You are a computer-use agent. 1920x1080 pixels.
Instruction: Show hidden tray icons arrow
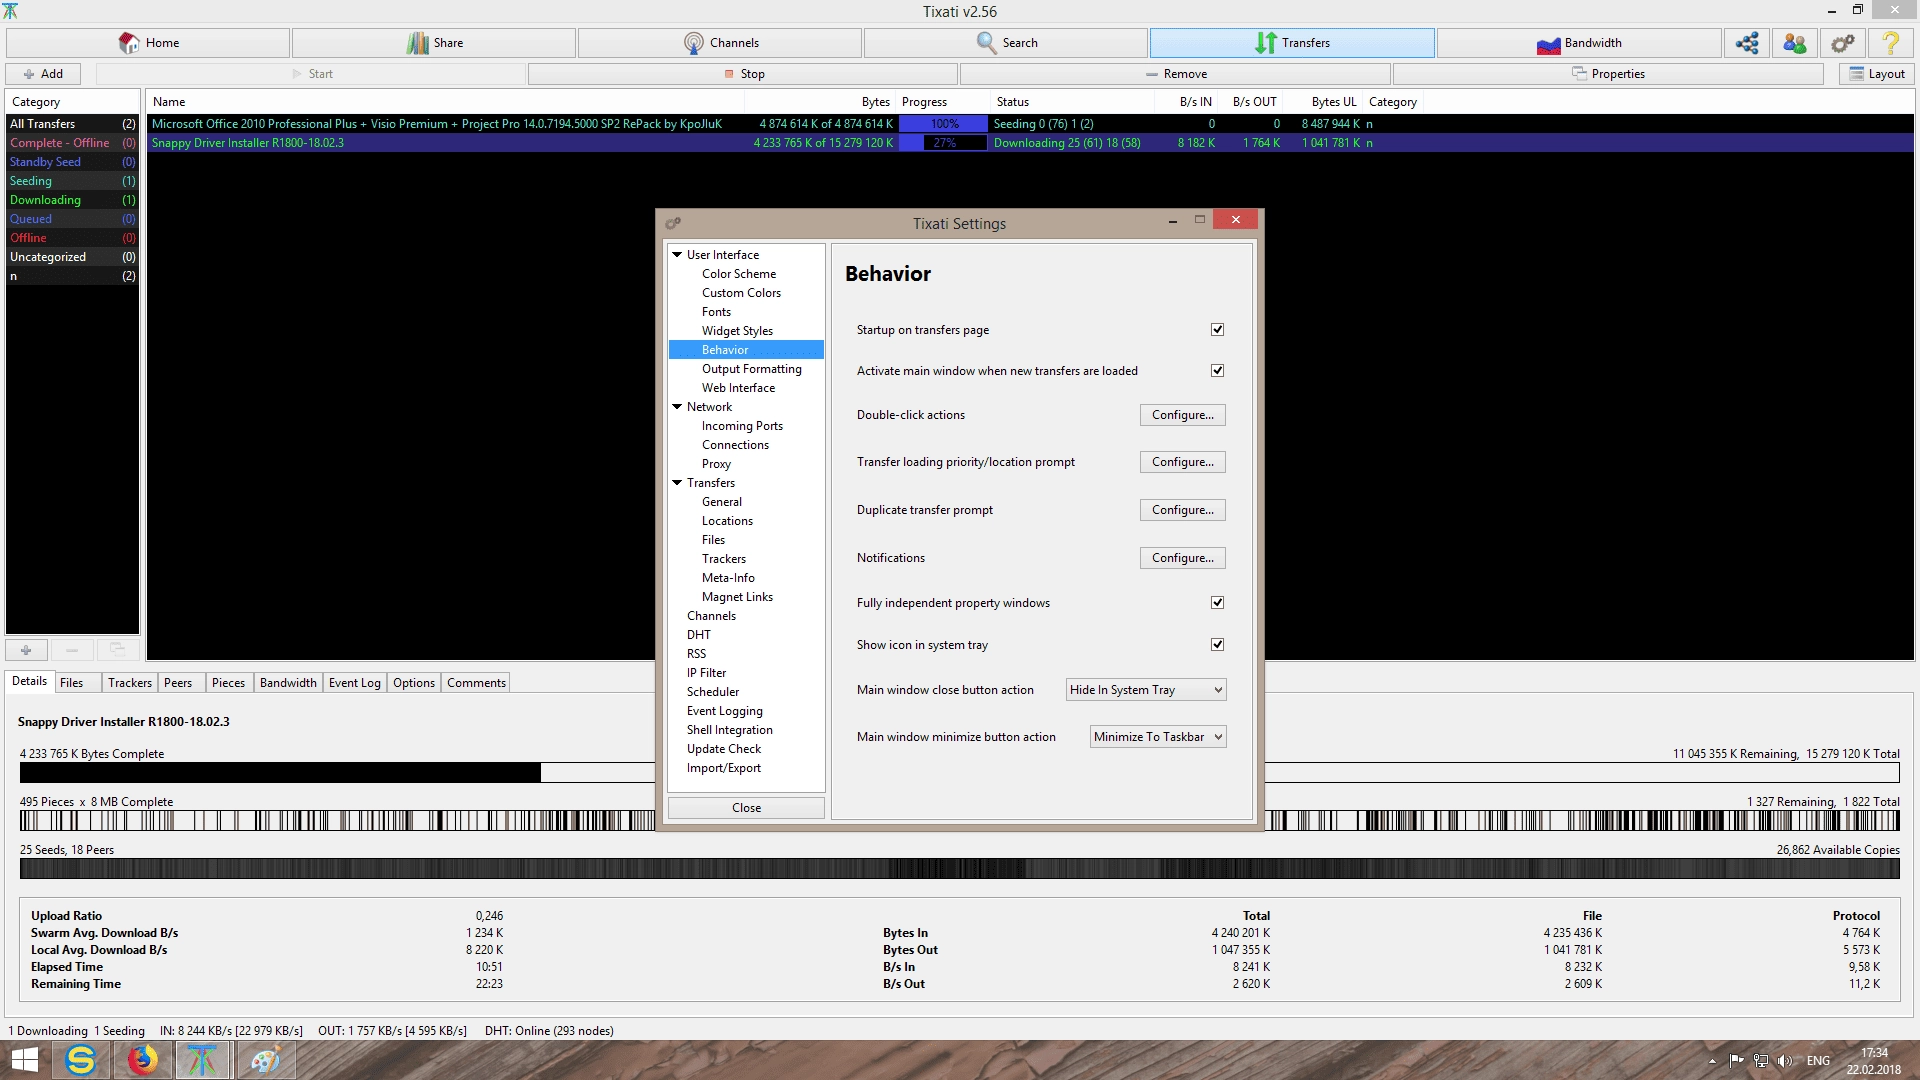click(1712, 1061)
